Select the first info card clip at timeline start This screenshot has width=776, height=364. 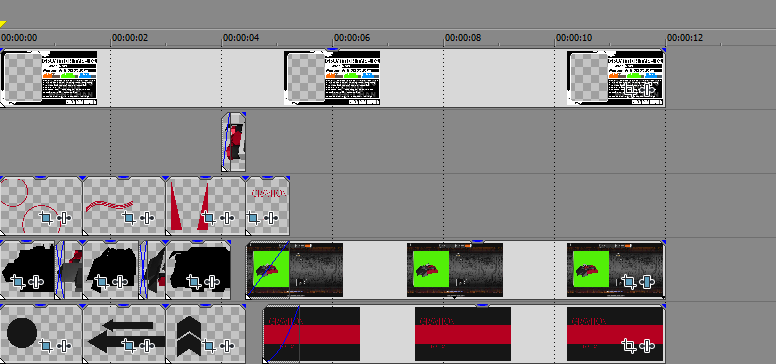pos(49,78)
